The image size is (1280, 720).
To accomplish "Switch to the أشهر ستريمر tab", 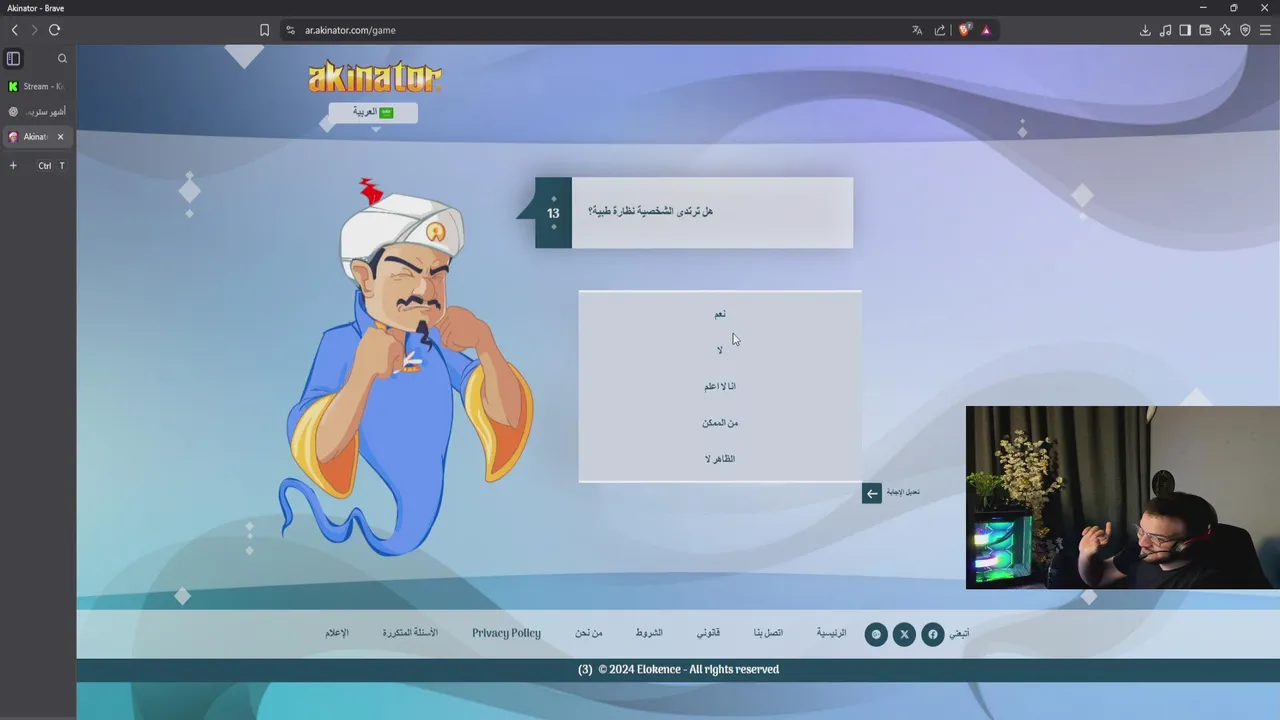I will tap(38, 112).
